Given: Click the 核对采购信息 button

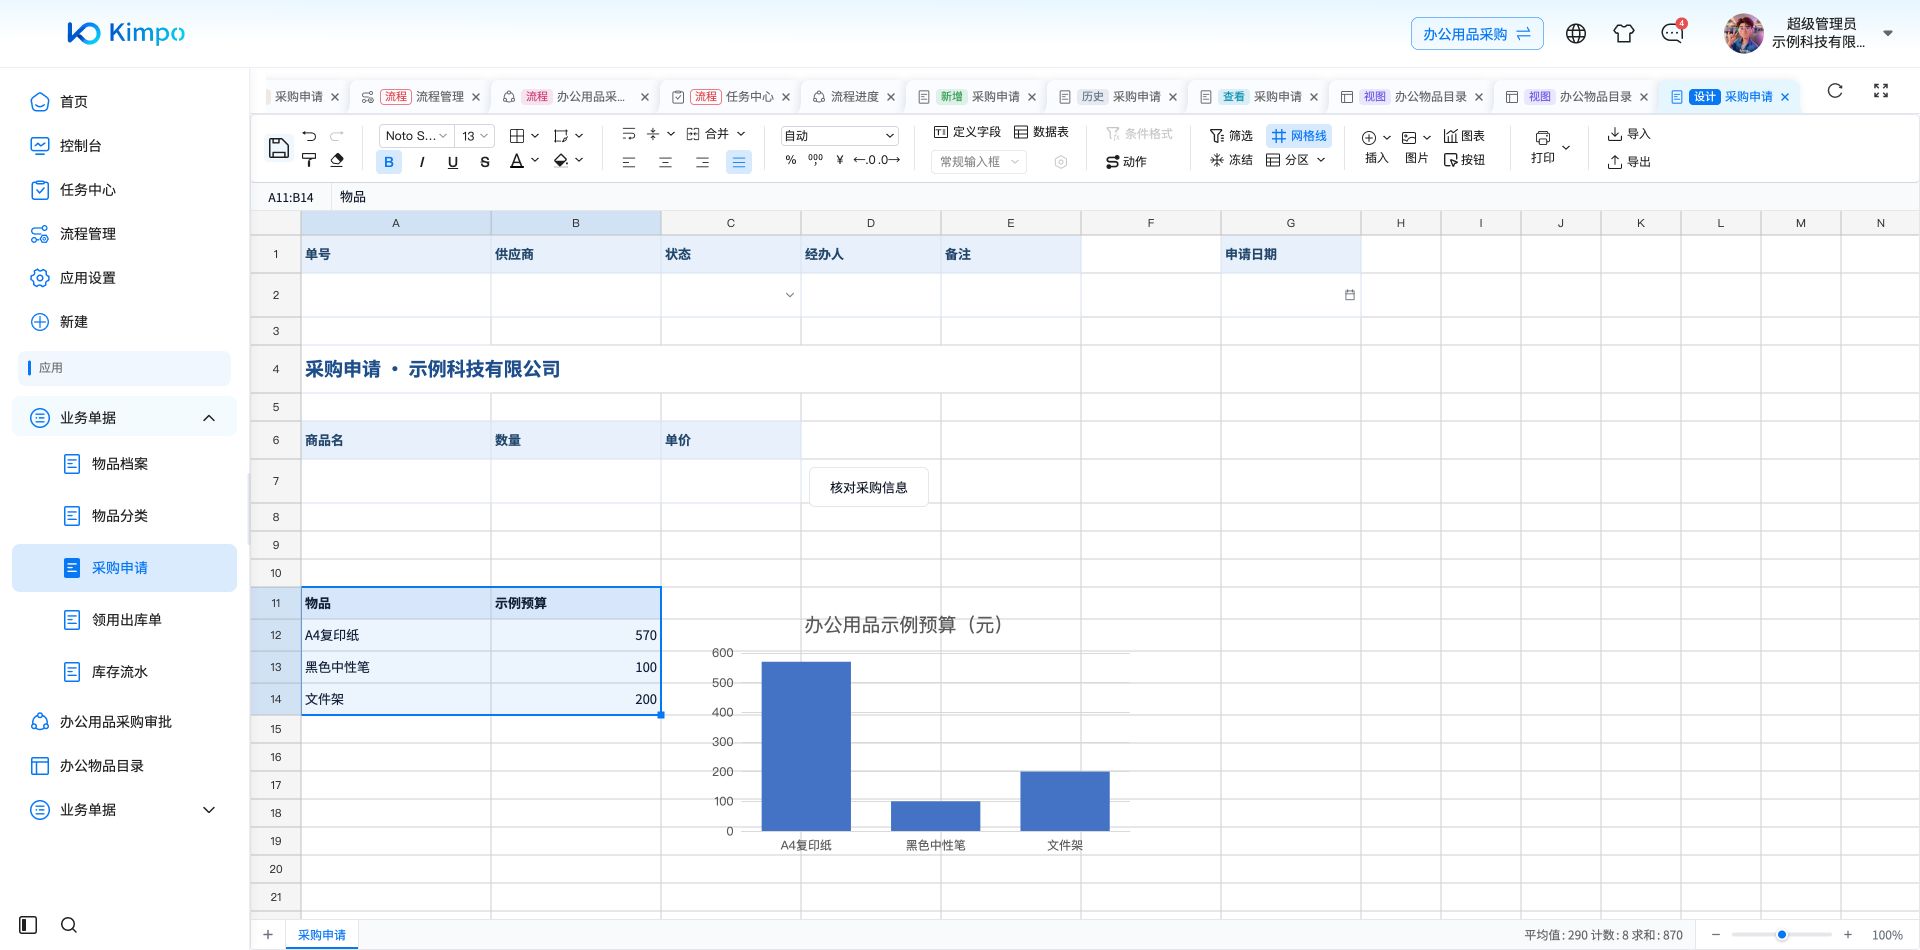Looking at the screenshot, I should click(x=869, y=488).
